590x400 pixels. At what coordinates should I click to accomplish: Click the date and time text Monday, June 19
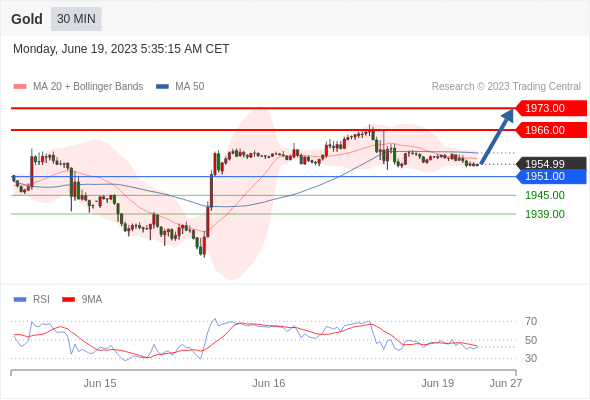[x=121, y=49]
